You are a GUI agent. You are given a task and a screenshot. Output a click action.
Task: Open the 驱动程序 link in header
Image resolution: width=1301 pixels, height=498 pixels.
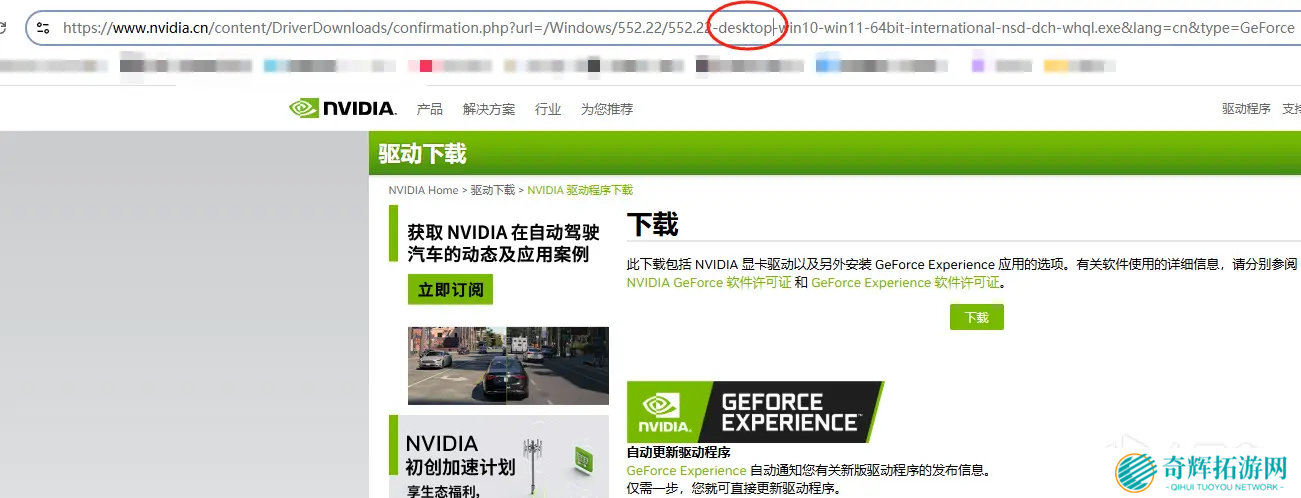[x=1246, y=109]
